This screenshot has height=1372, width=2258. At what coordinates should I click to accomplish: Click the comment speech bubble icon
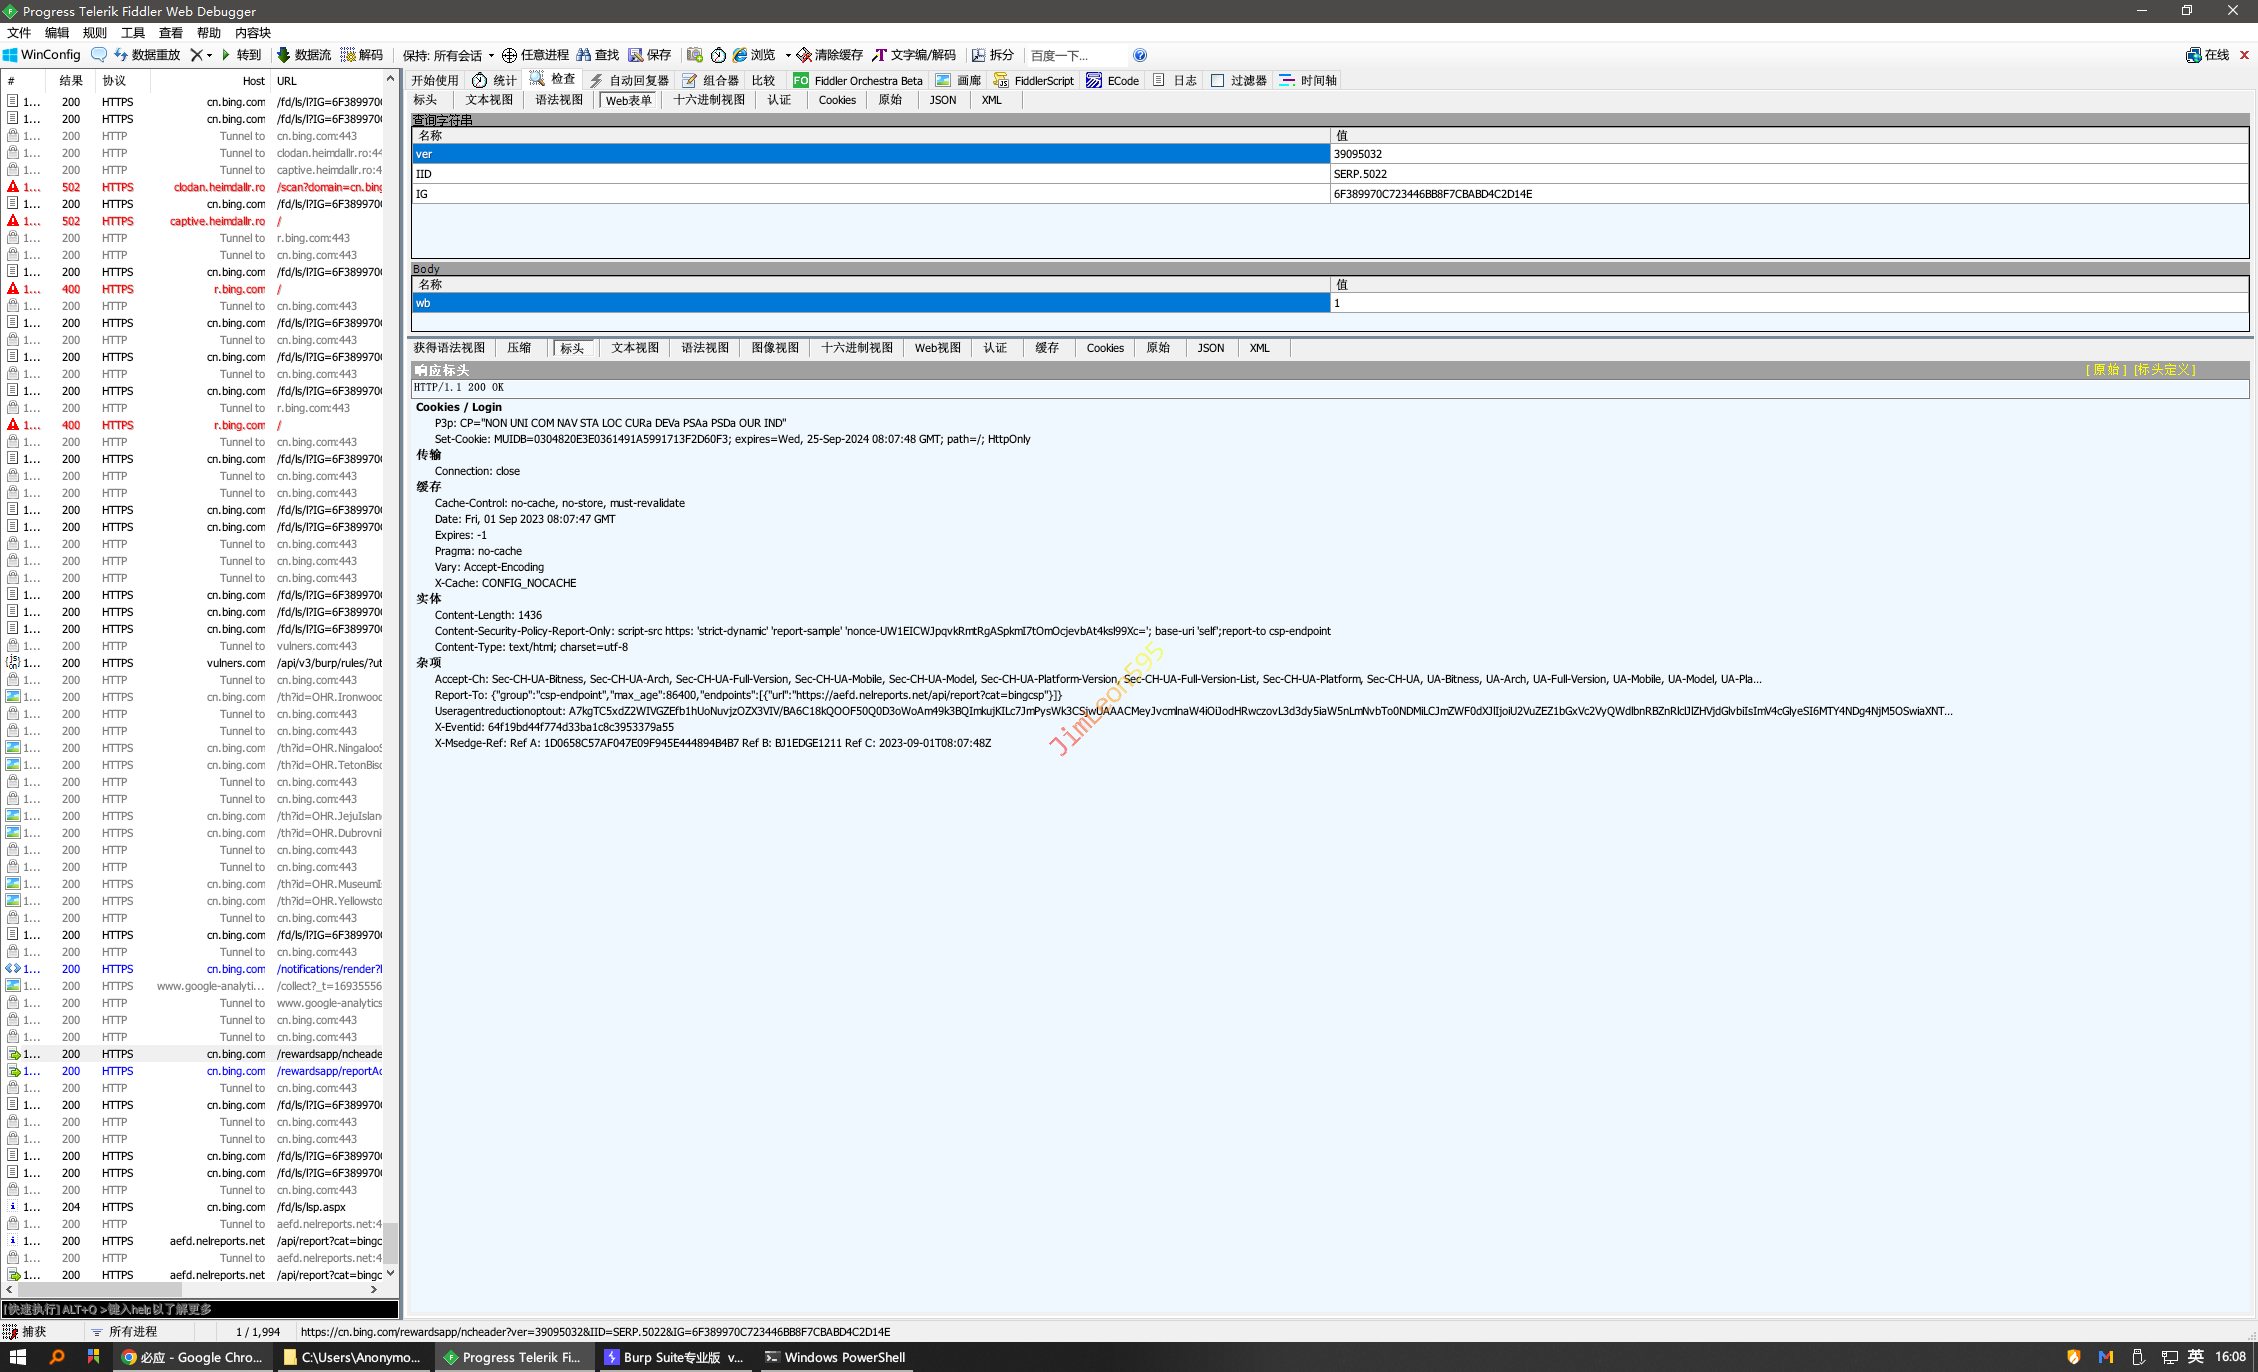99,55
